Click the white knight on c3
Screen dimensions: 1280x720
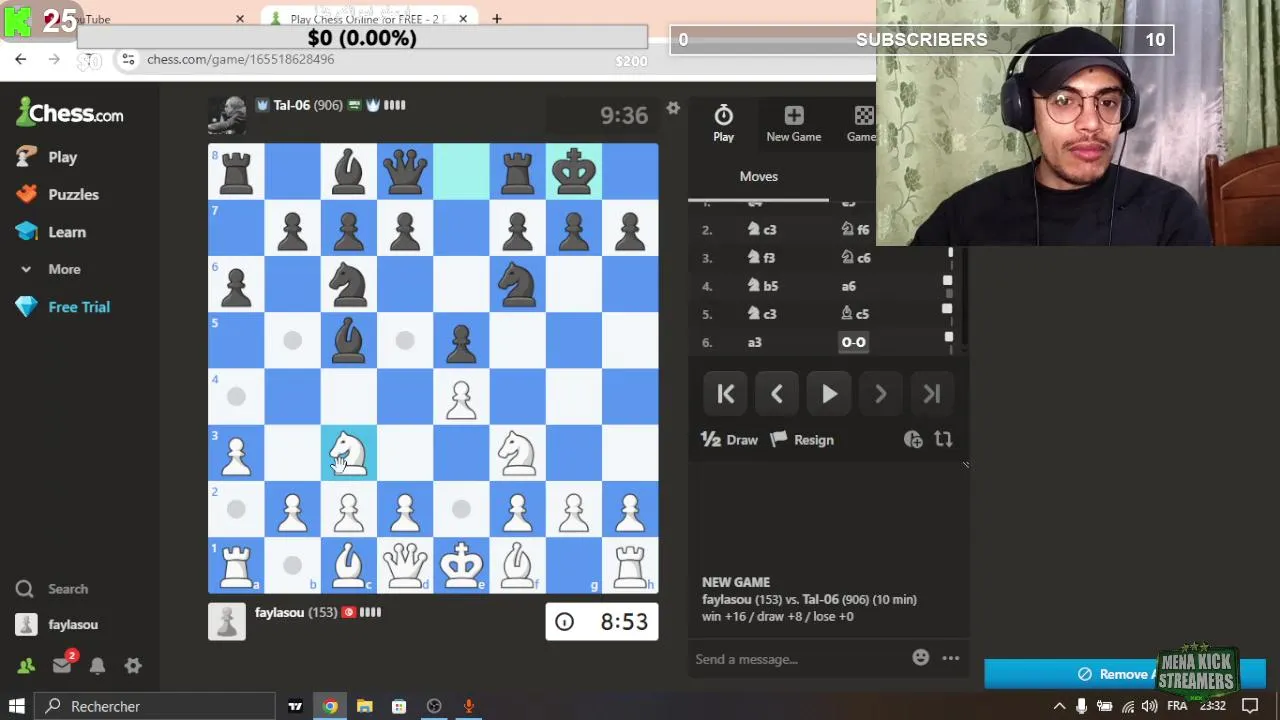[349, 453]
